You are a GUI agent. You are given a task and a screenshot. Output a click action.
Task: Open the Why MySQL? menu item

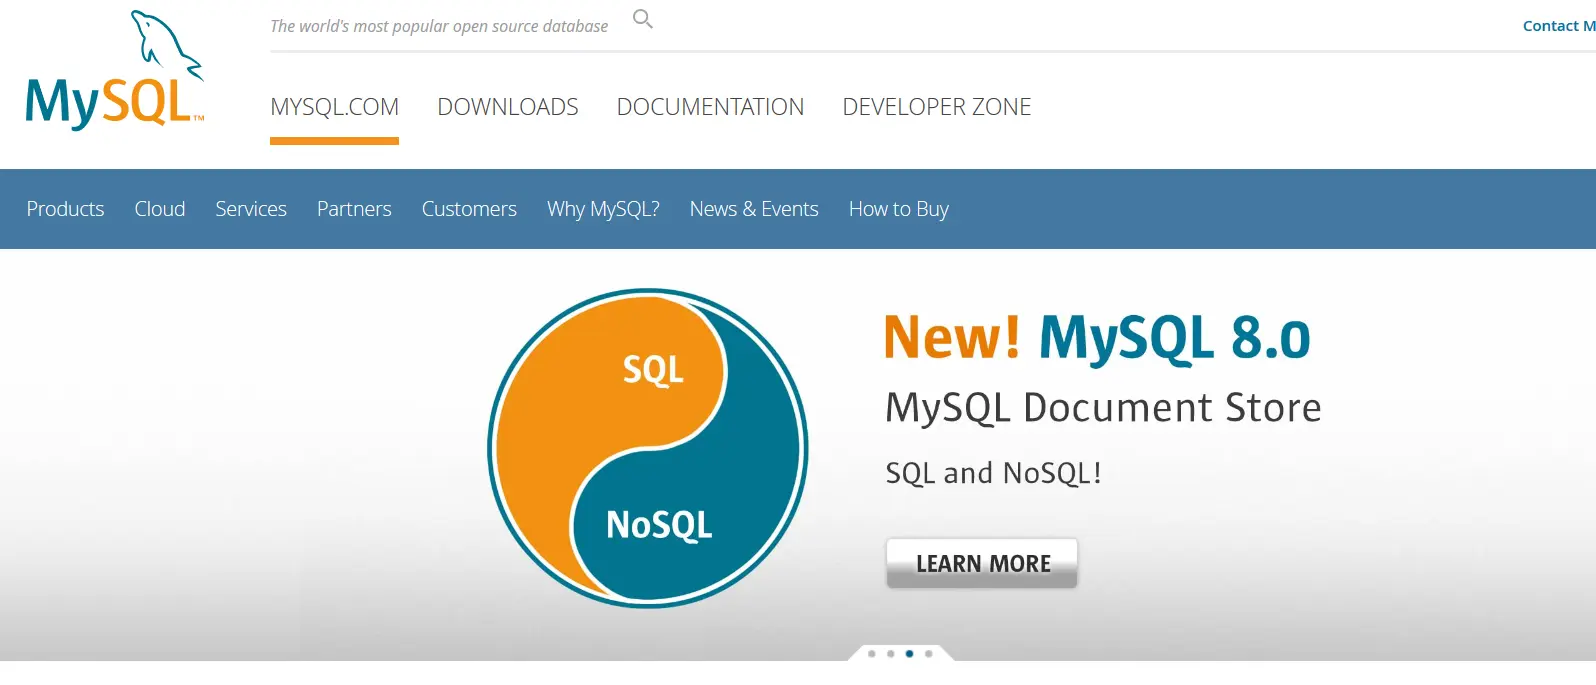[603, 209]
